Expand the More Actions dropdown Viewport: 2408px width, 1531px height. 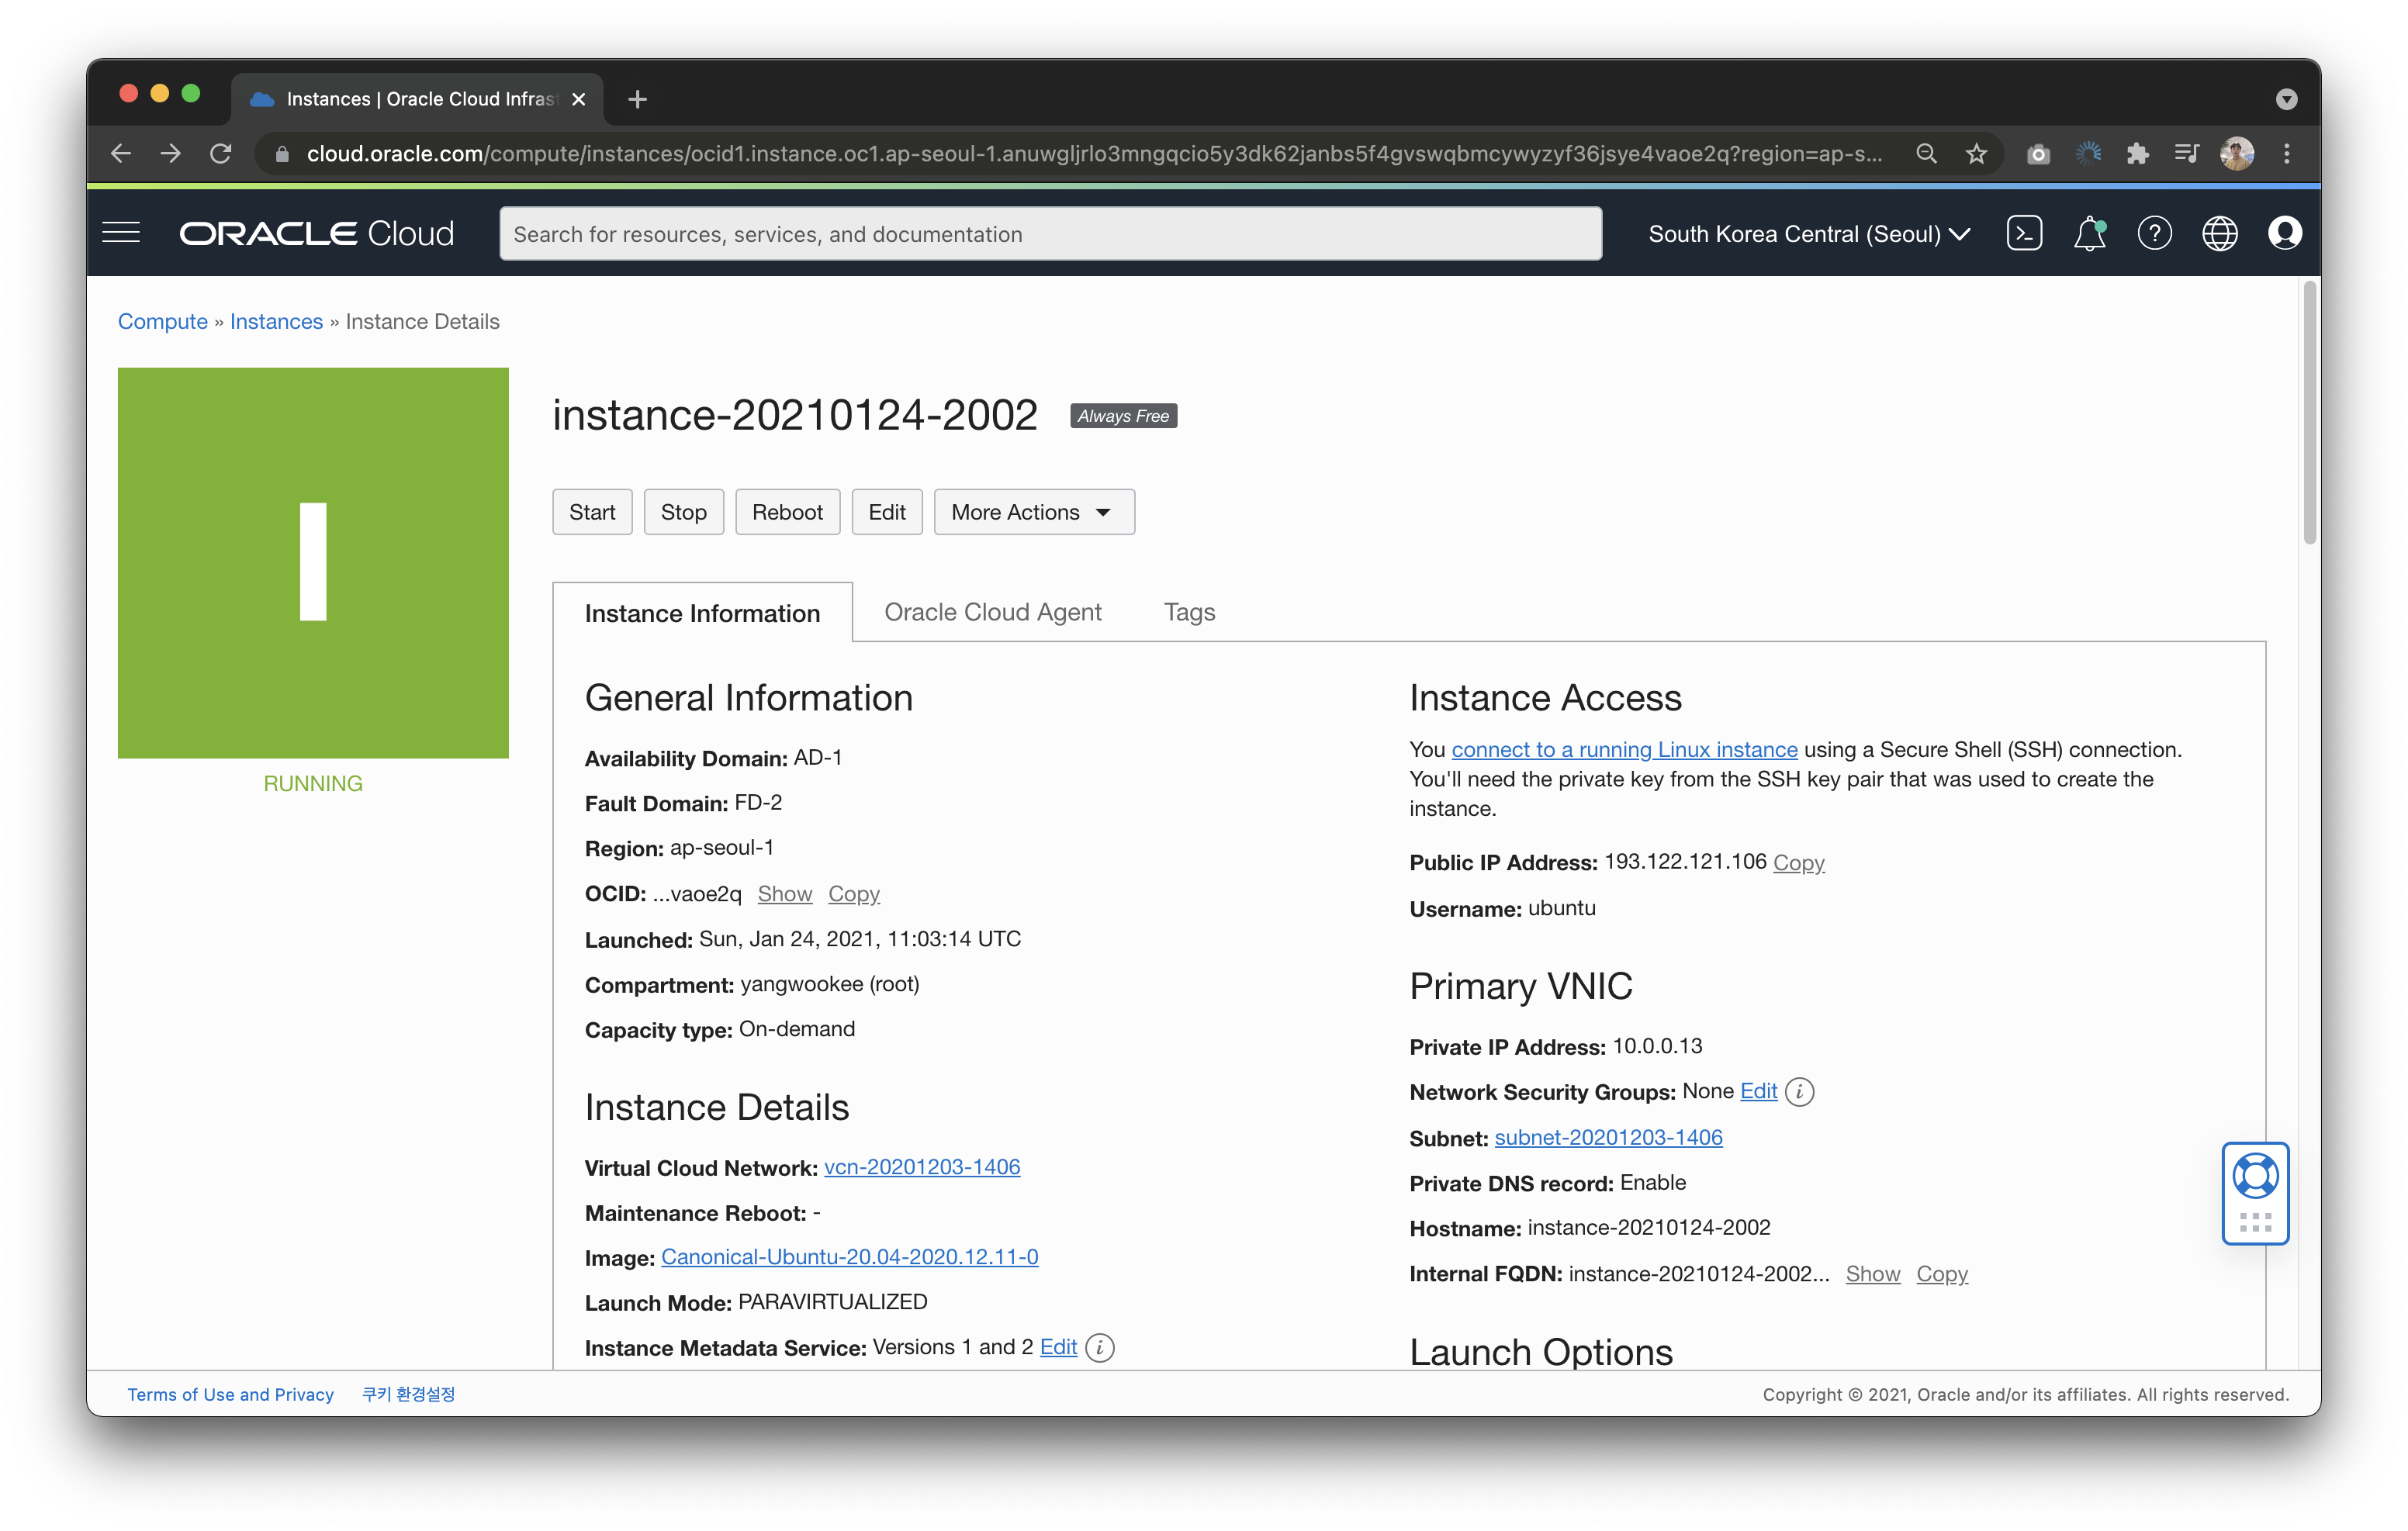tap(1033, 512)
